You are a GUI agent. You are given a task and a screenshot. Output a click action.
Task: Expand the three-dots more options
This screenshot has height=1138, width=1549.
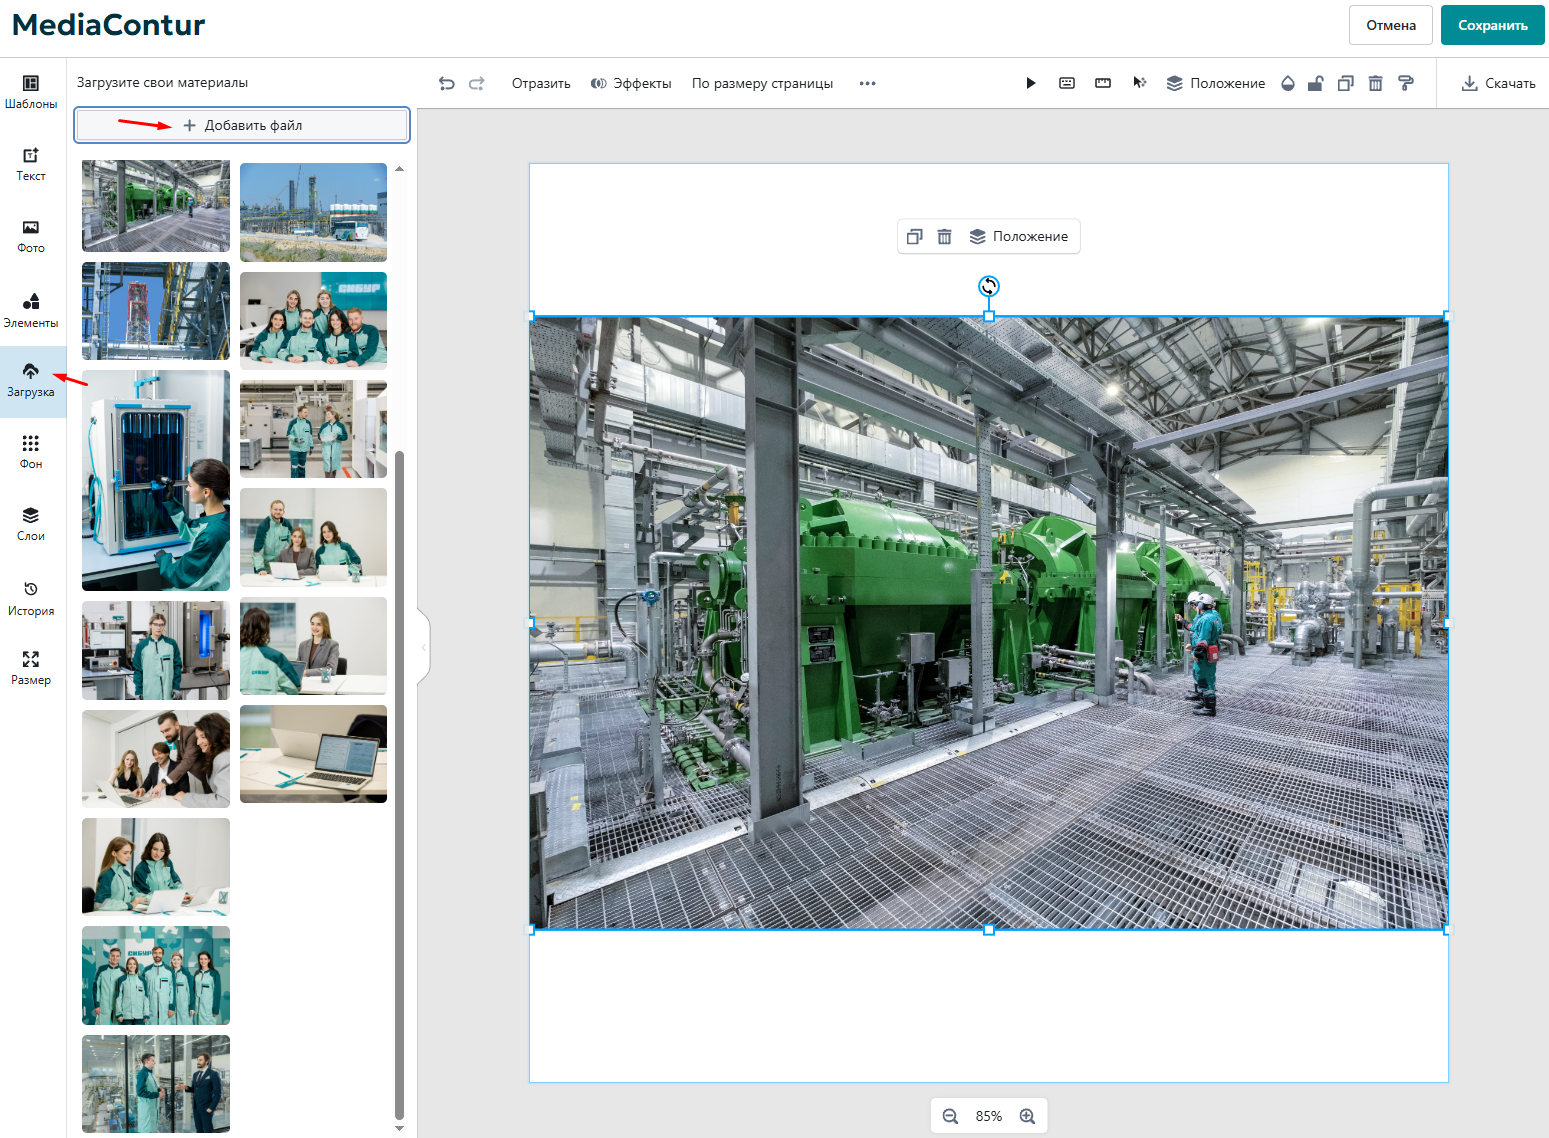(867, 83)
